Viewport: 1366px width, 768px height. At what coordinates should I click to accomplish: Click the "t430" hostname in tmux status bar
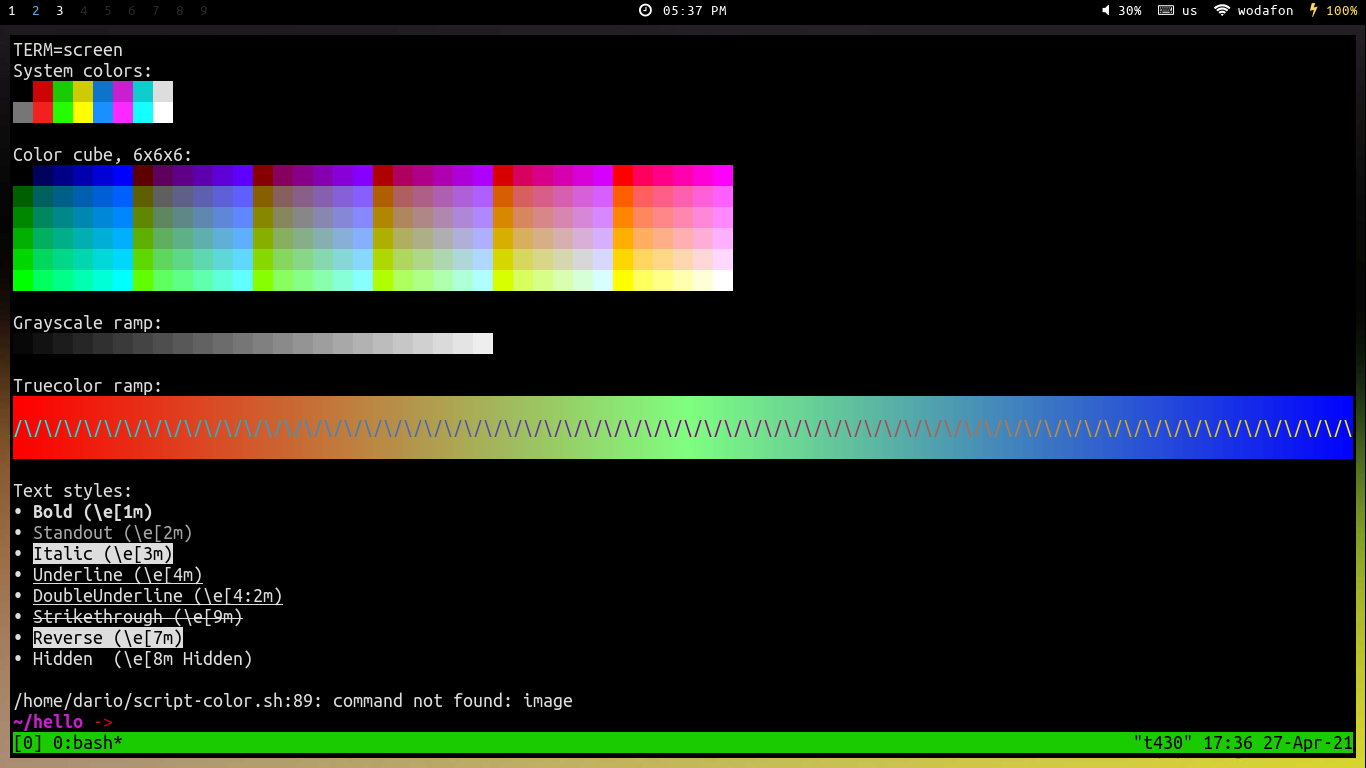coord(1163,743)
